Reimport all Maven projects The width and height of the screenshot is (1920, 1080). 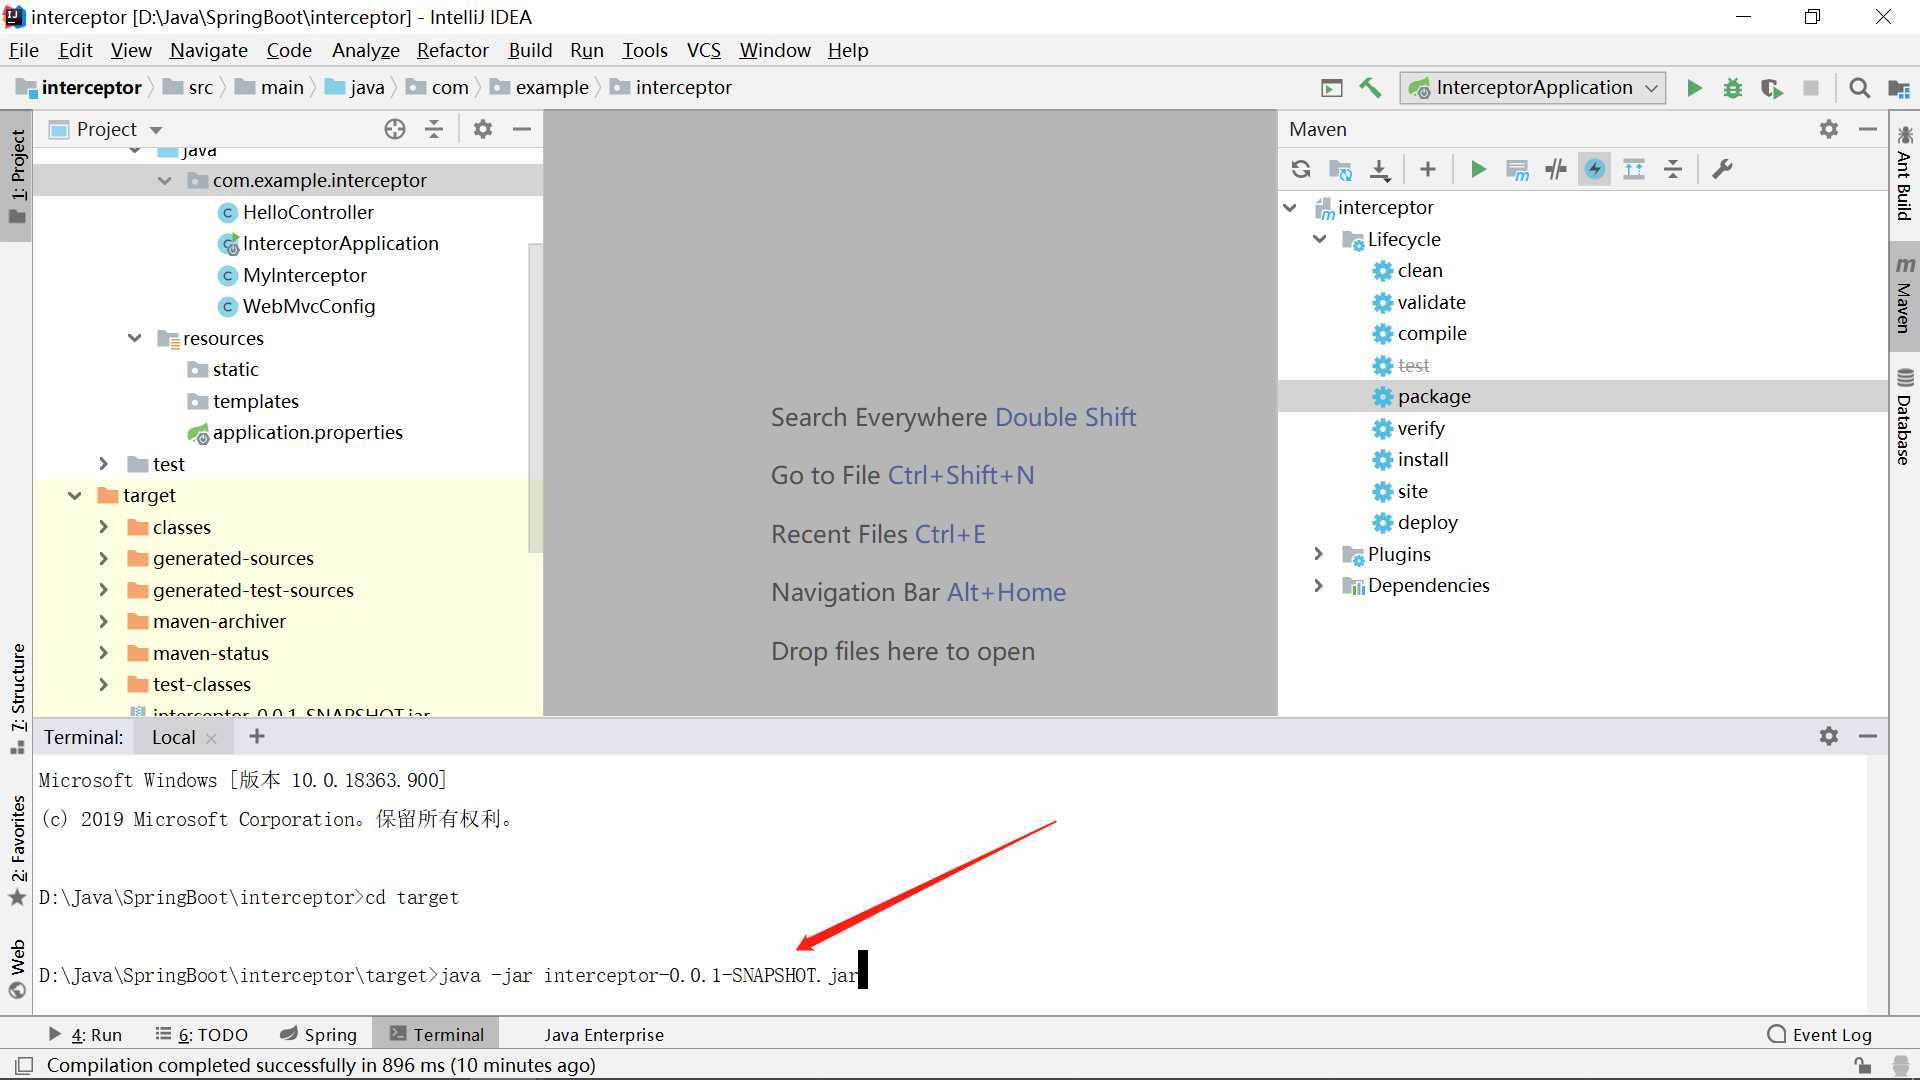click(x=1300, y=169)
